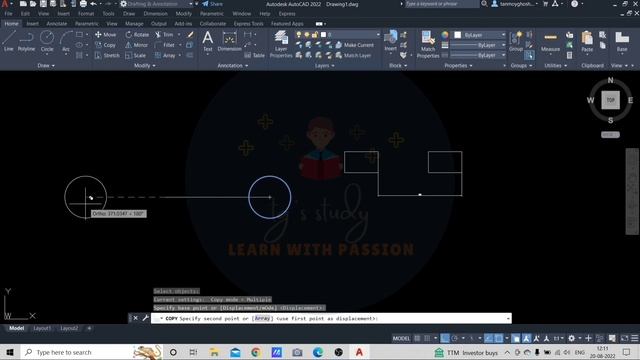Activate the Mirror command
This screenshot has width=640, height=360.
coord(137,45)
